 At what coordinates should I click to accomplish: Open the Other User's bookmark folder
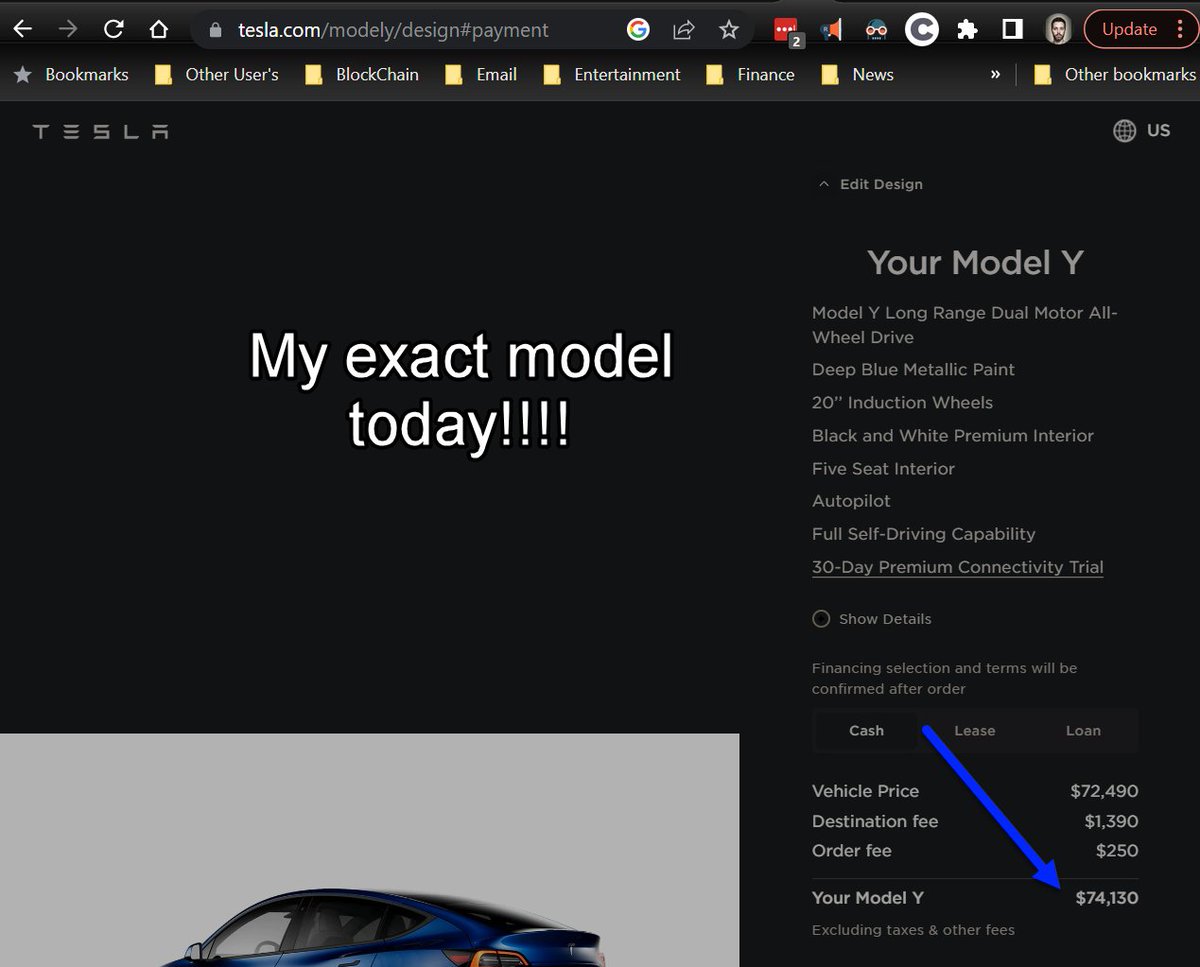pyautogui.click(x=217, y=74)
